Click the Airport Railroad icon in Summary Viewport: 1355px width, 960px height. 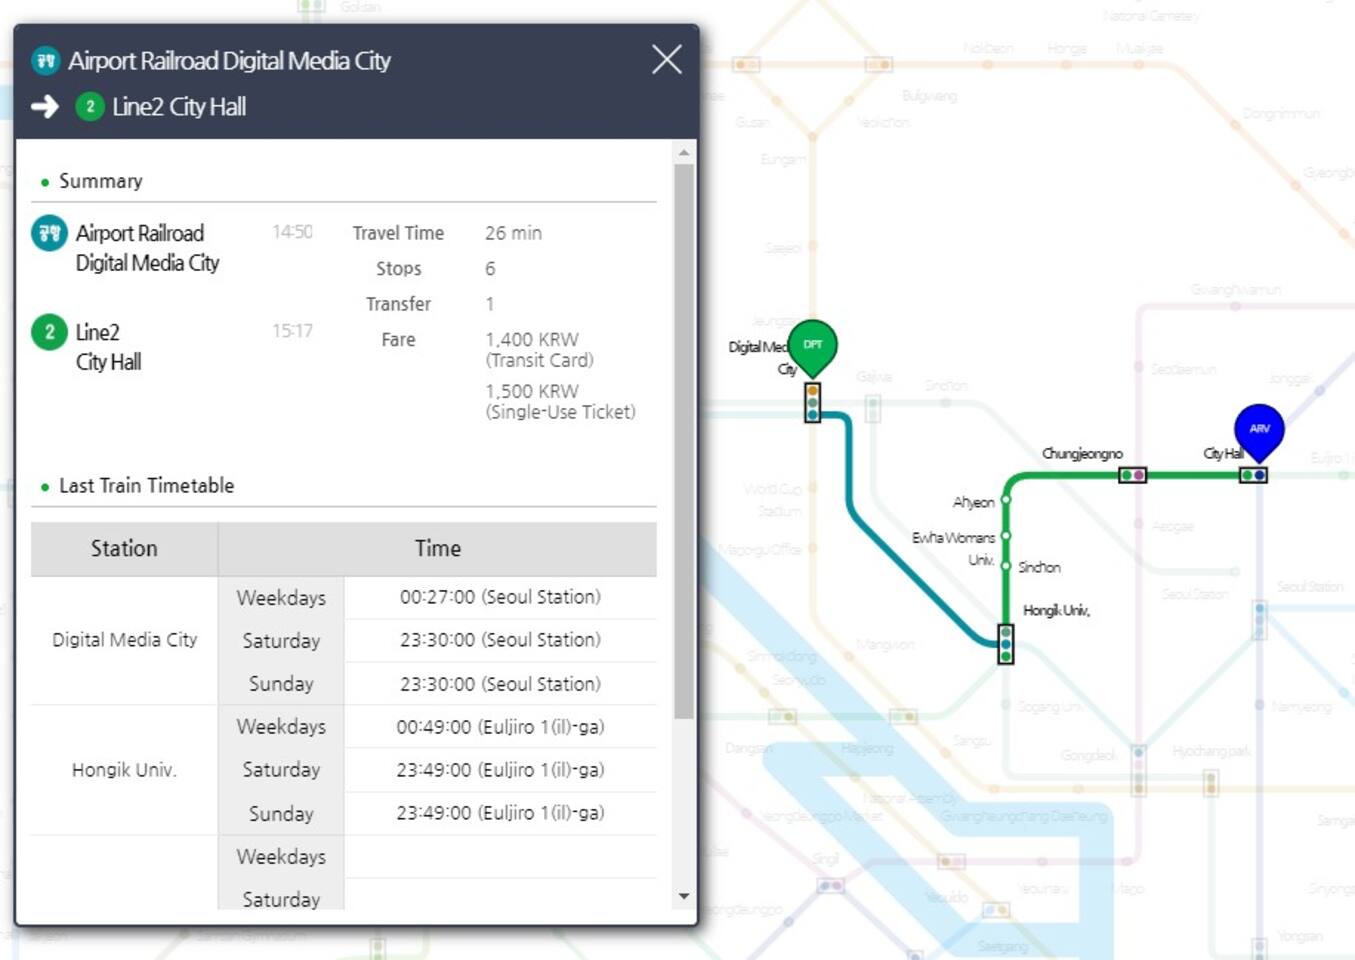[49, 233]
